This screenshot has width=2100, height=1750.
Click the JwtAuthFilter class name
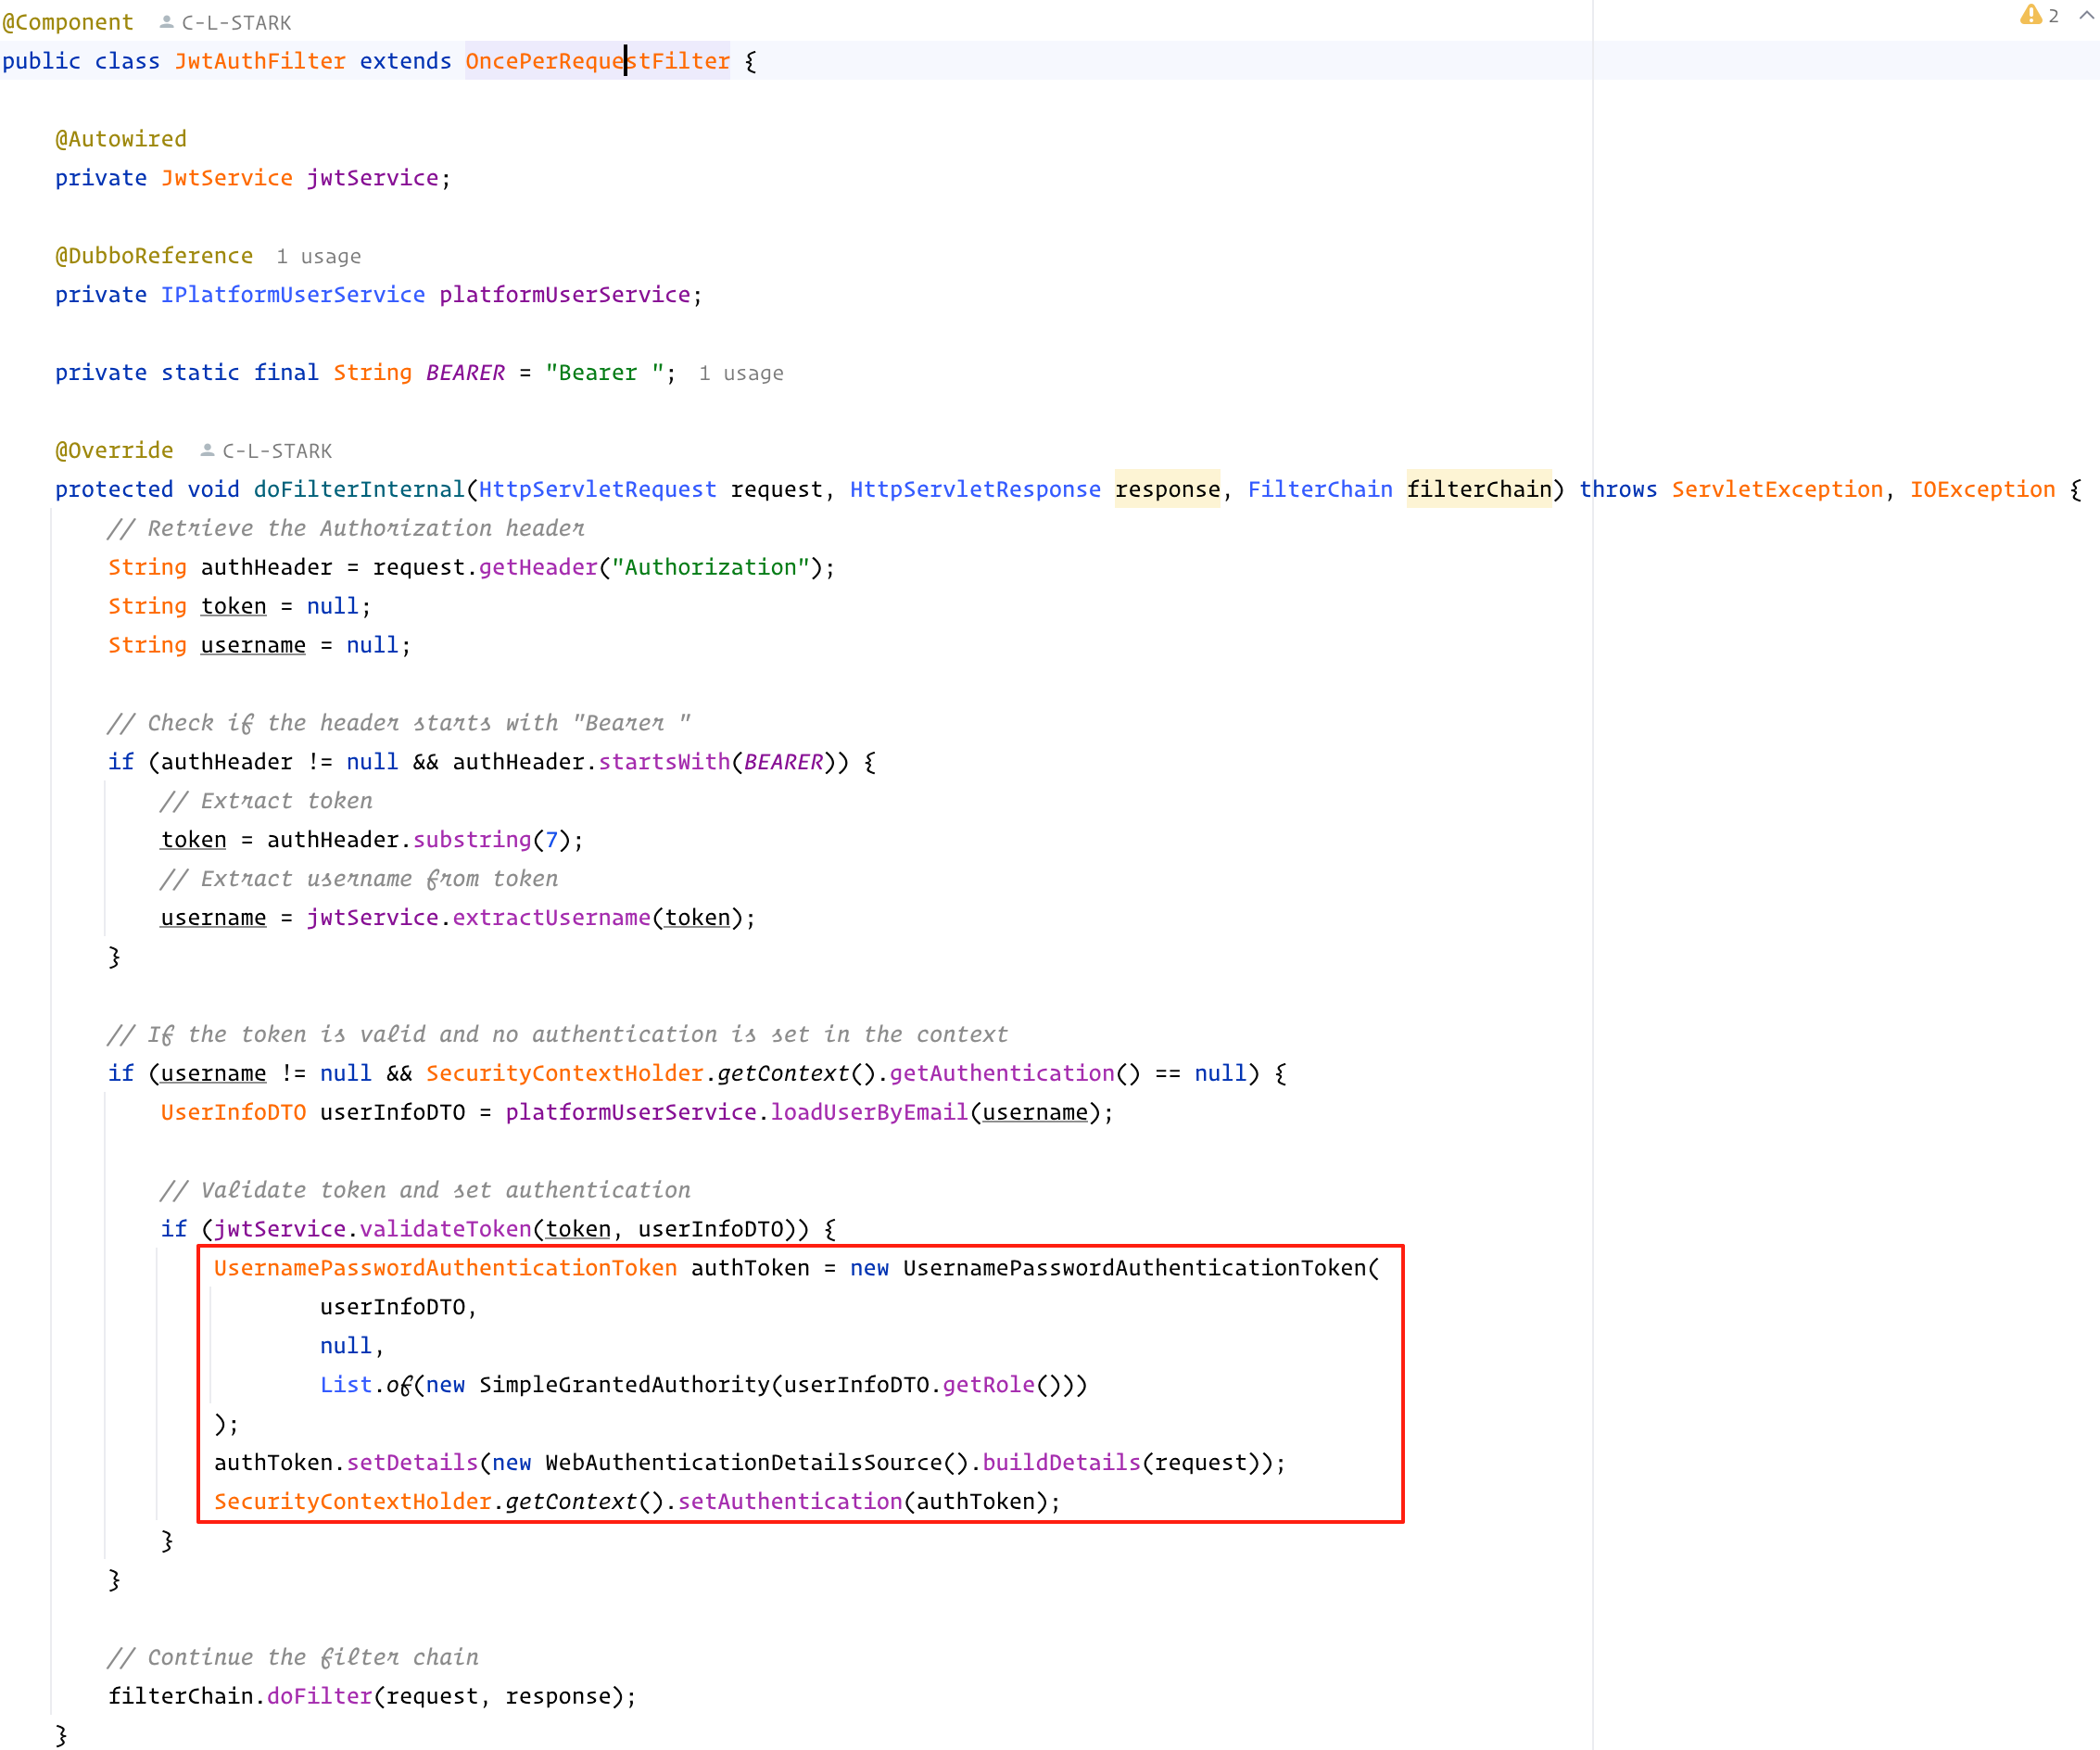click(x=260, y=61)
